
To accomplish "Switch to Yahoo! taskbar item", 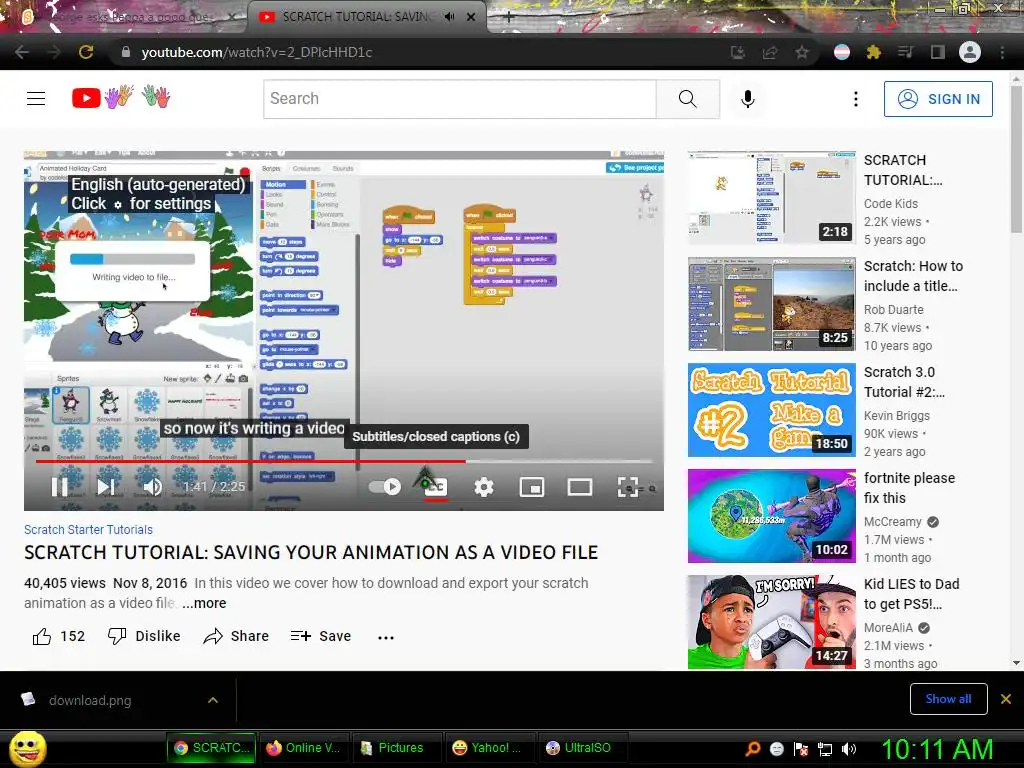I will point(488,748).
